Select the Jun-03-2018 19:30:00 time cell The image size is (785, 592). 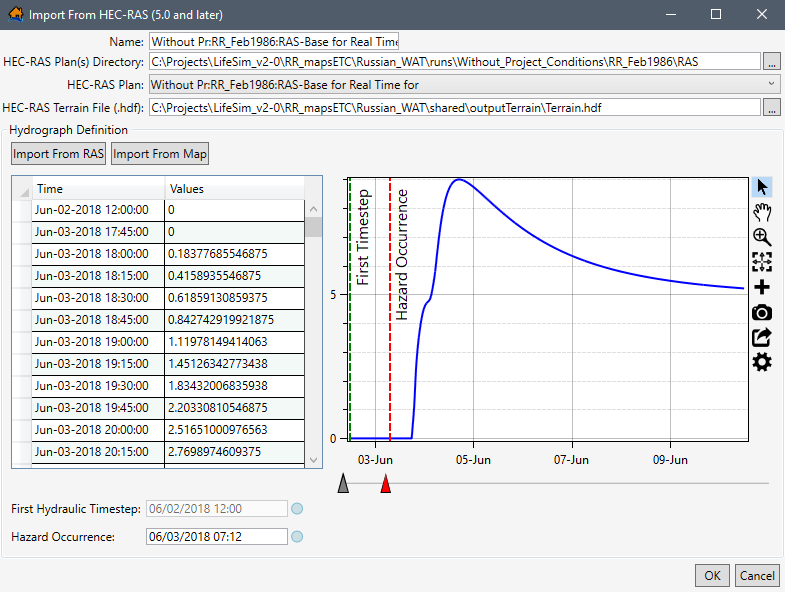[x=98, y=386]
